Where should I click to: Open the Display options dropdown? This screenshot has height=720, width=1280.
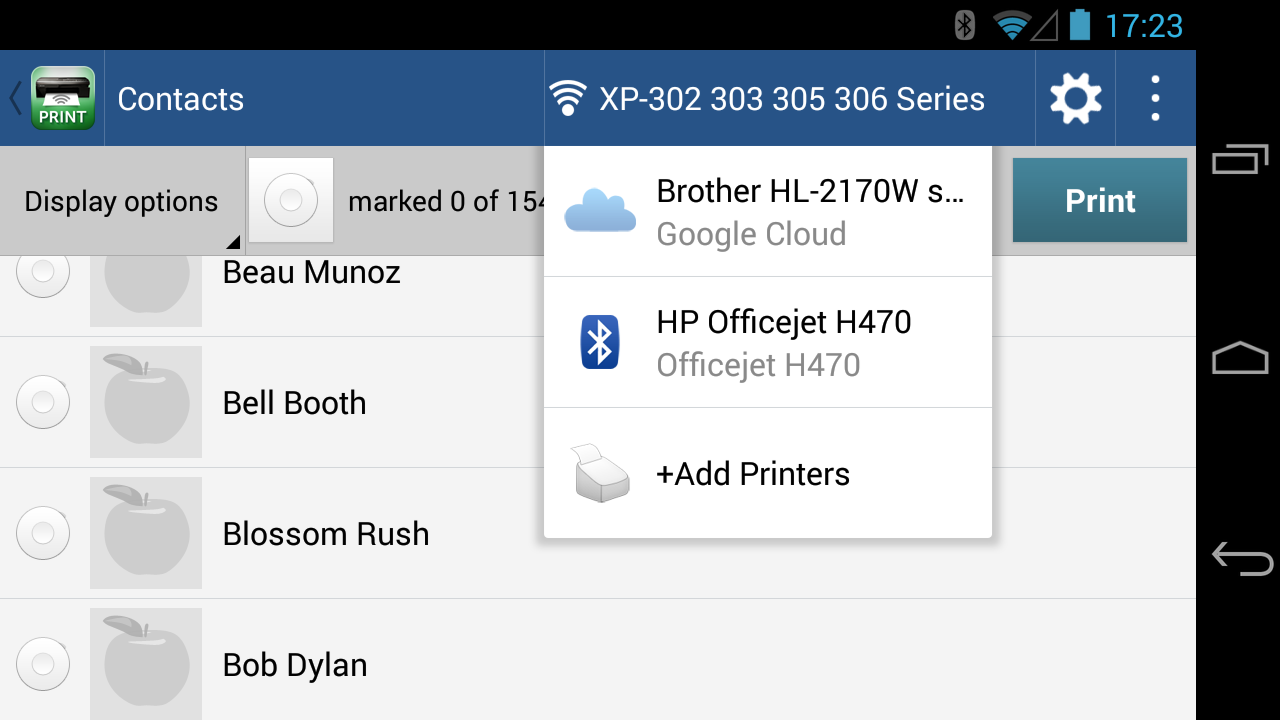(122, 200)
